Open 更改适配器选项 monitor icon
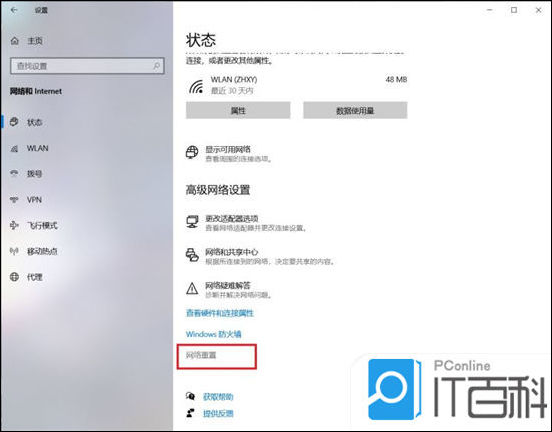The width and height of the screenshot is (552, 432). (192, 222)
